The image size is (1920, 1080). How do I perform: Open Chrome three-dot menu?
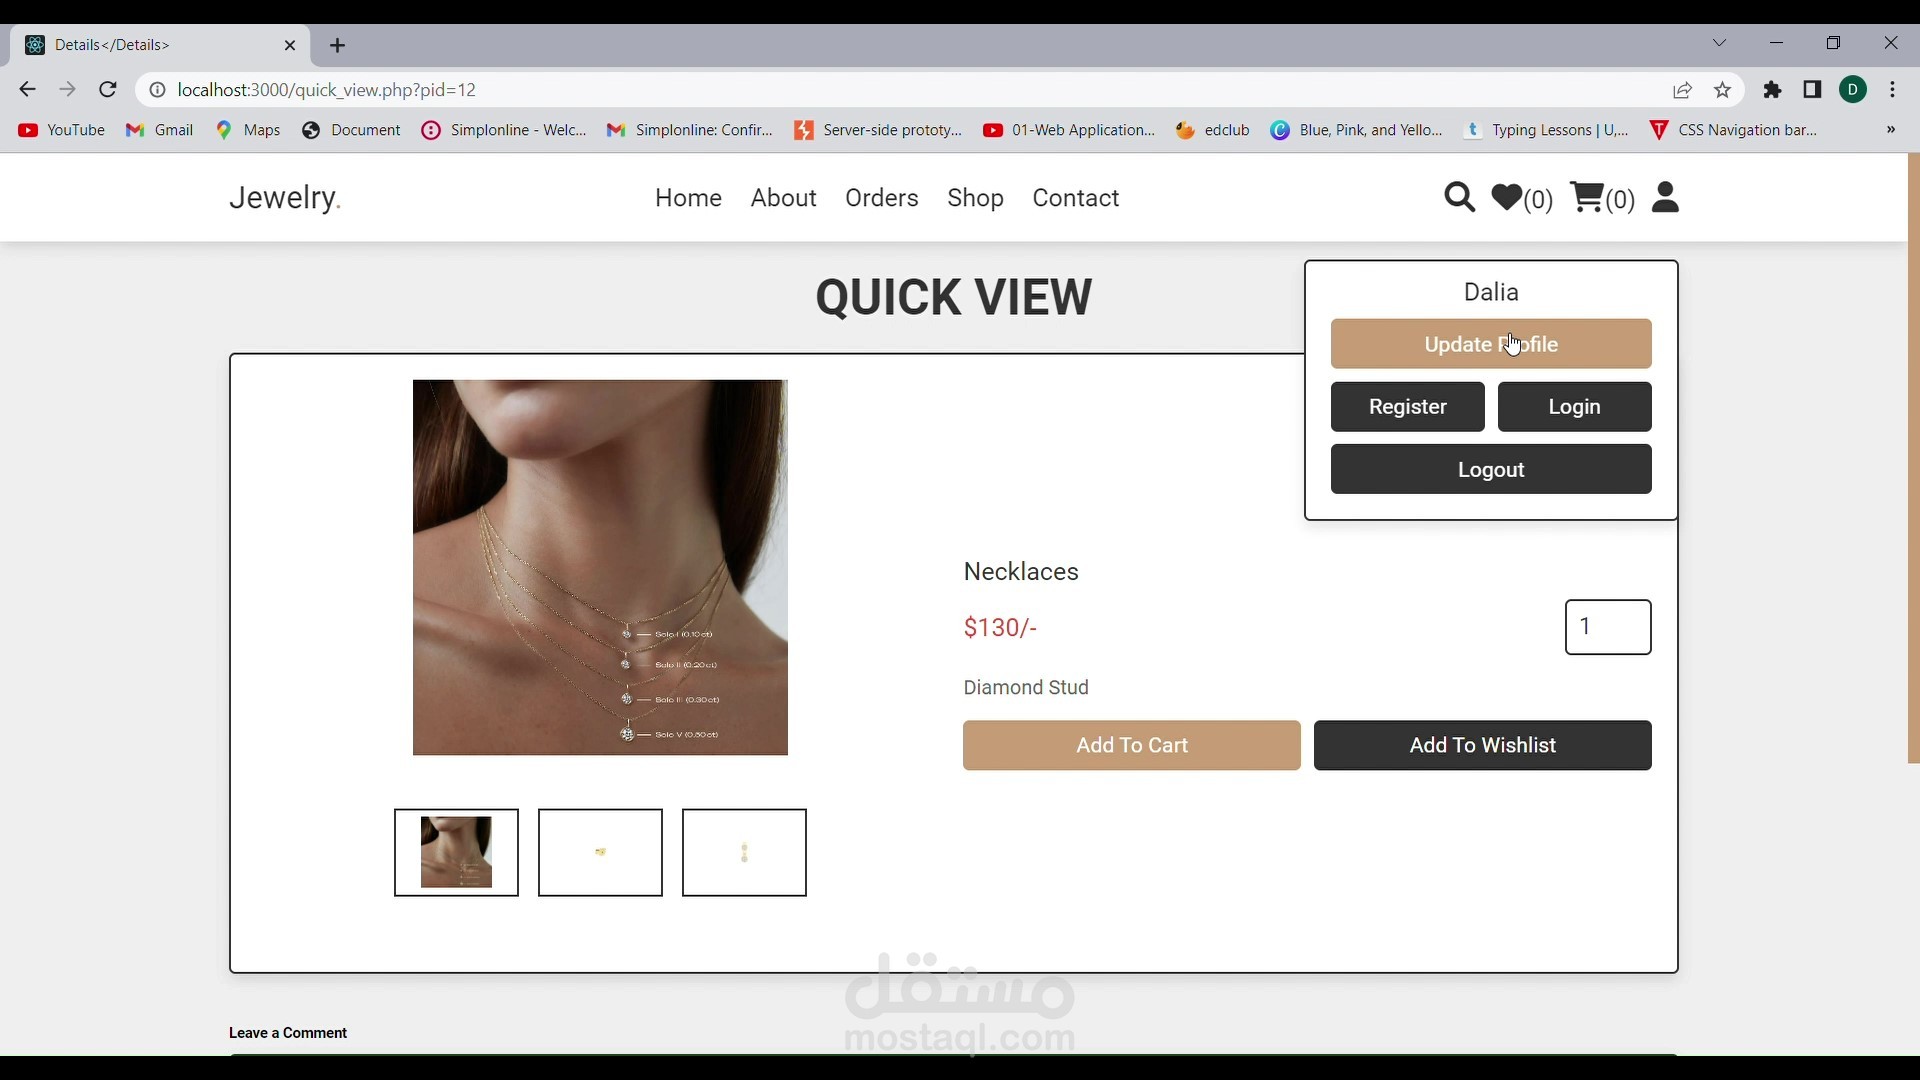(x=1893, y=90)
